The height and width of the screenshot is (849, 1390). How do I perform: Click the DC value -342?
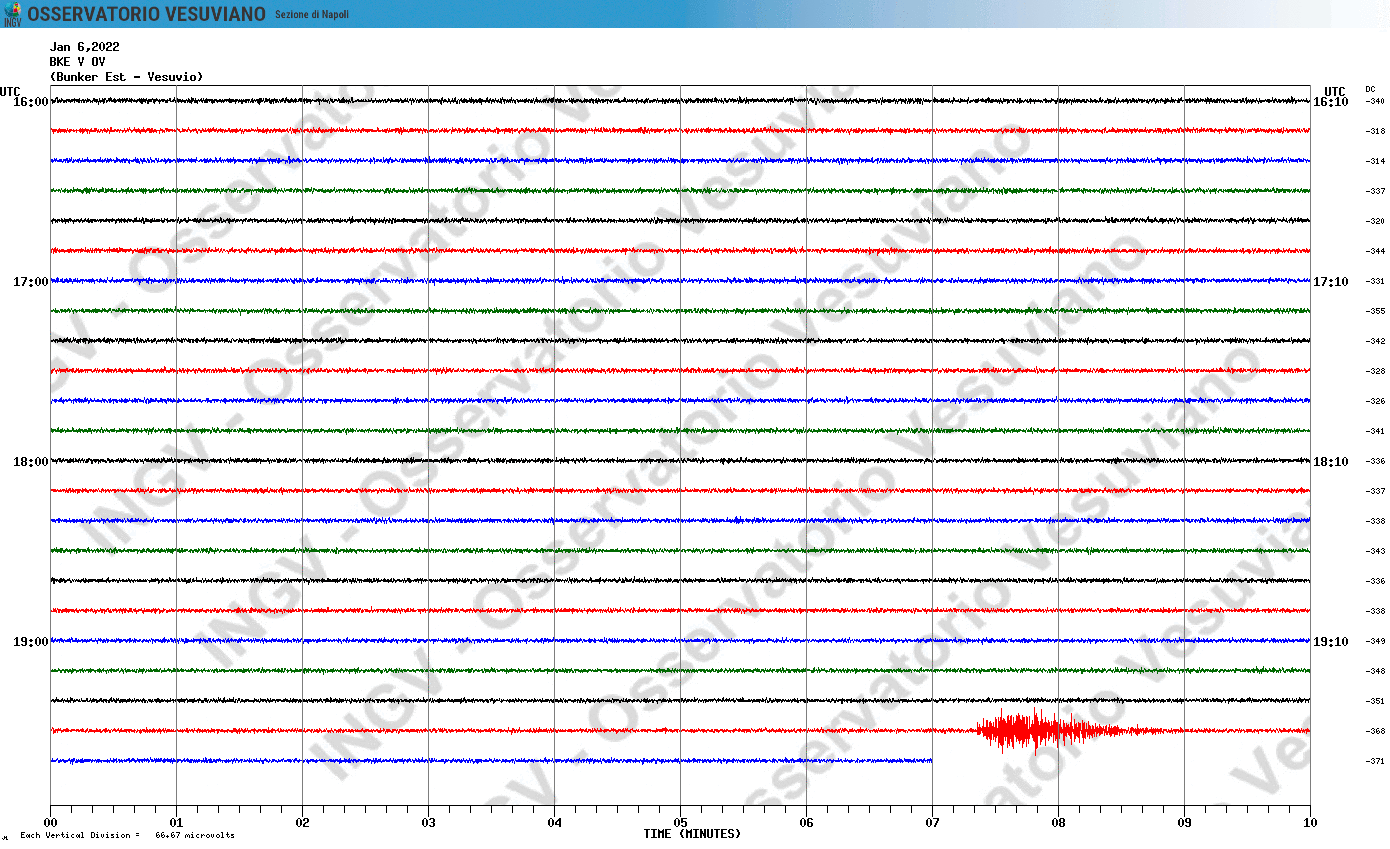coord(1376,341)
